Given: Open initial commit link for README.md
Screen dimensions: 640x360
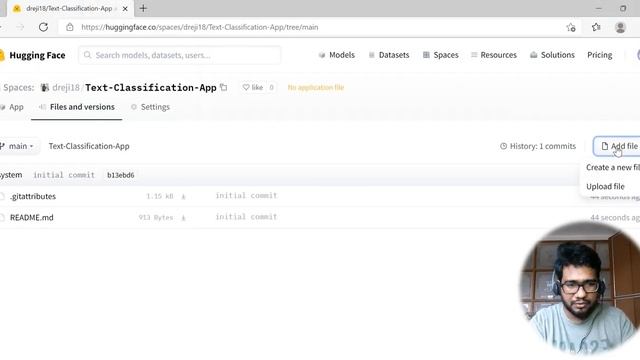Looking at the screenshot, I should tap(246, 217).
